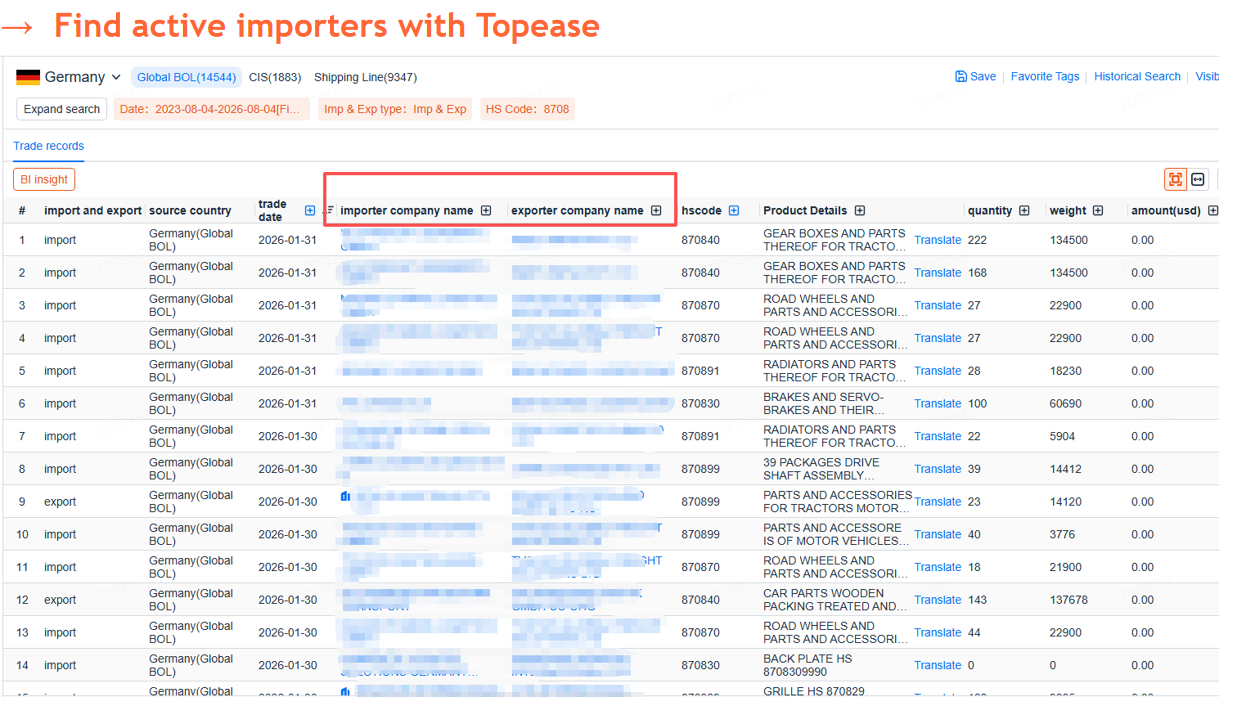Viewport: 1237px width, 702px height.
Task: Expand the amount(usd) column plus icon
Action: (x=1213, y=210)
